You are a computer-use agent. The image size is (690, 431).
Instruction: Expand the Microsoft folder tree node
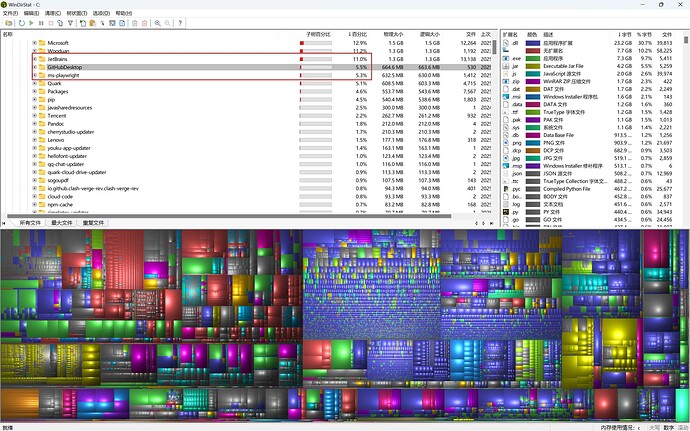(35, 43)
